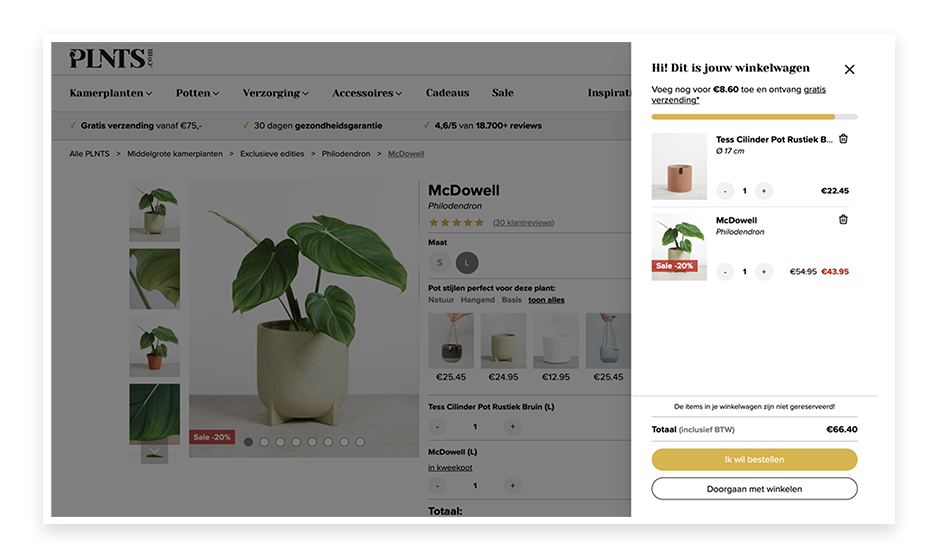Open the Verzorging dropdown menu

pos(275,93)
